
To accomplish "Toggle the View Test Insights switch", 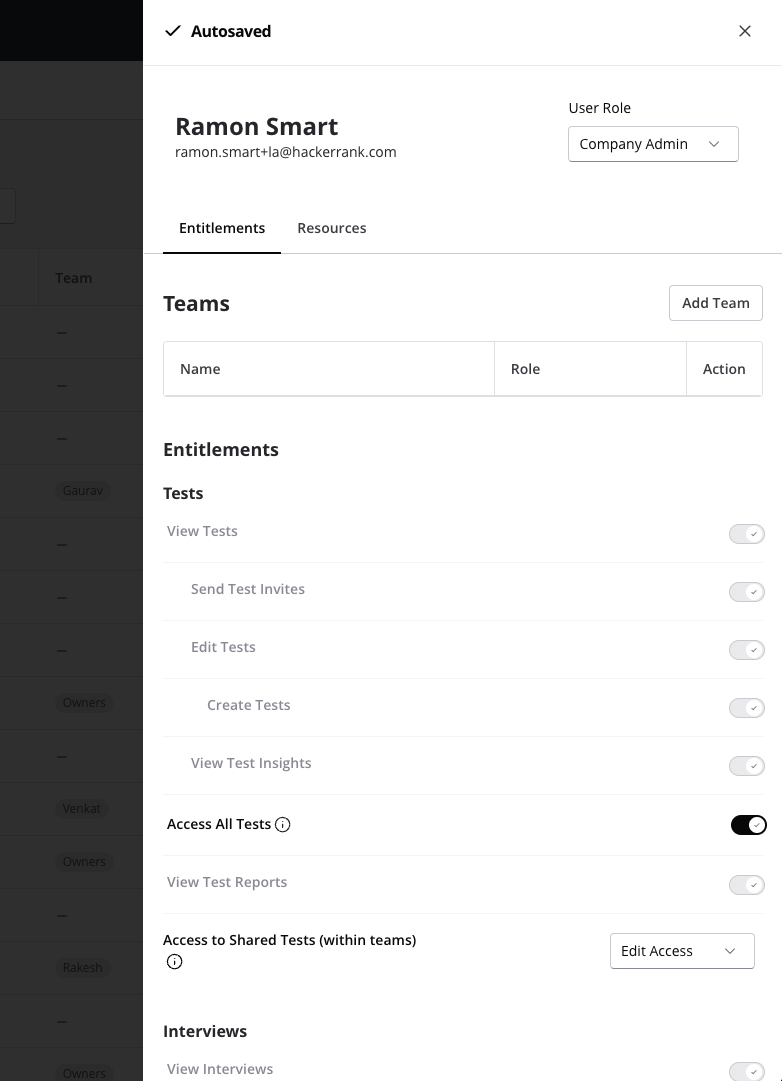I will [x=747, y=766].
